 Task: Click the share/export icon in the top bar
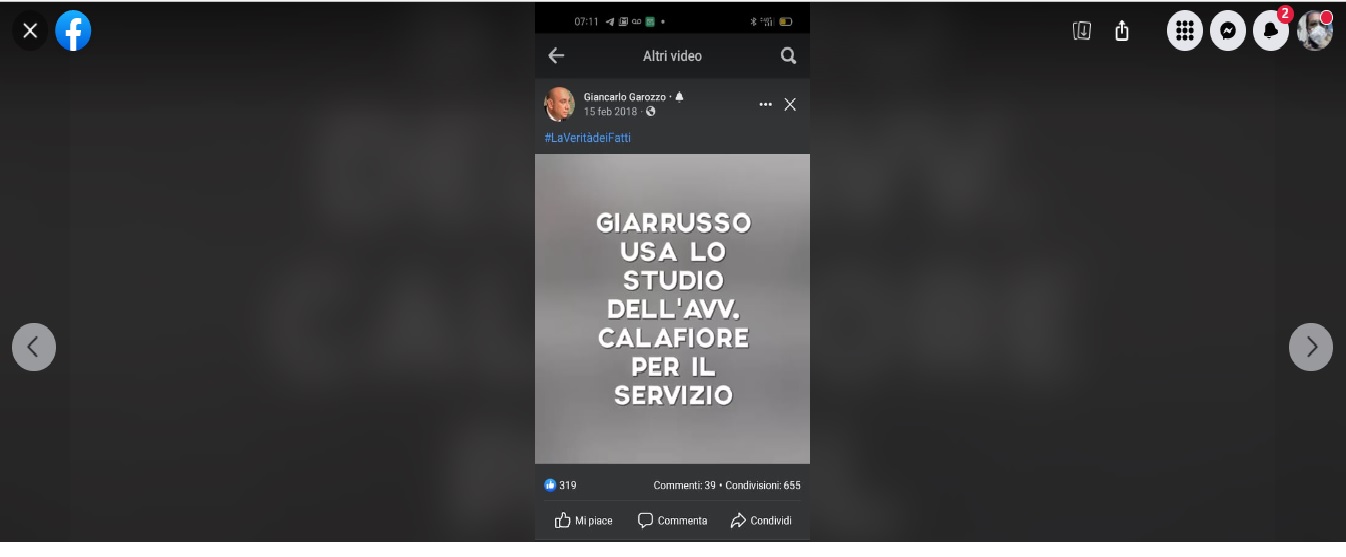(x=1122, y=31)
